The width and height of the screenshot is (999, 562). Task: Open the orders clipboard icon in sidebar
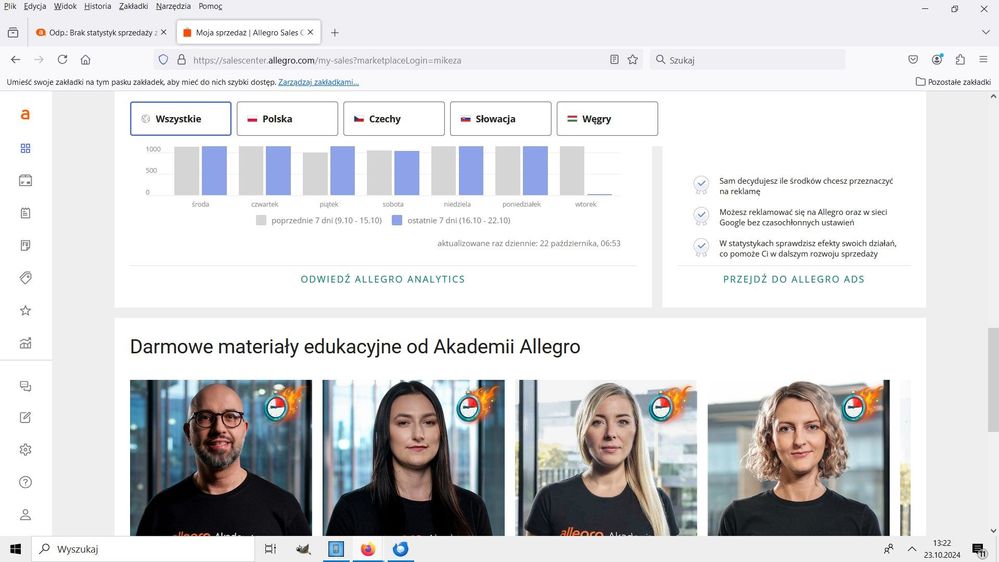coord(25,213)
